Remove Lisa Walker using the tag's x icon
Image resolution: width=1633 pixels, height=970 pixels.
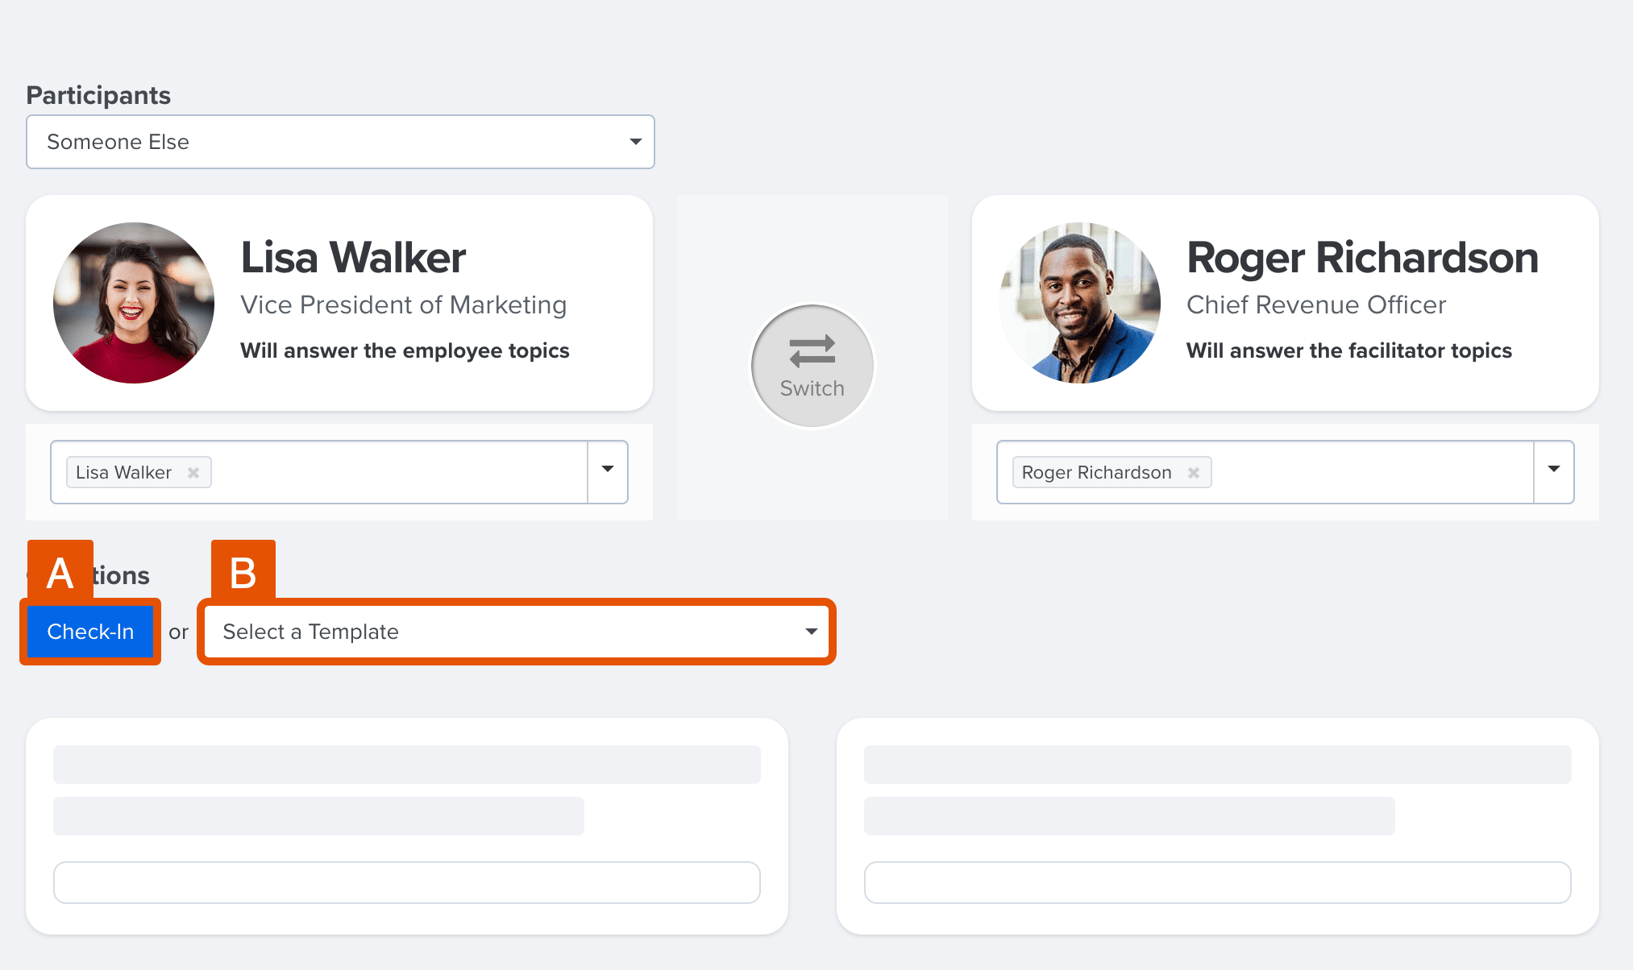pyautogui.click(x=194, y=472)
